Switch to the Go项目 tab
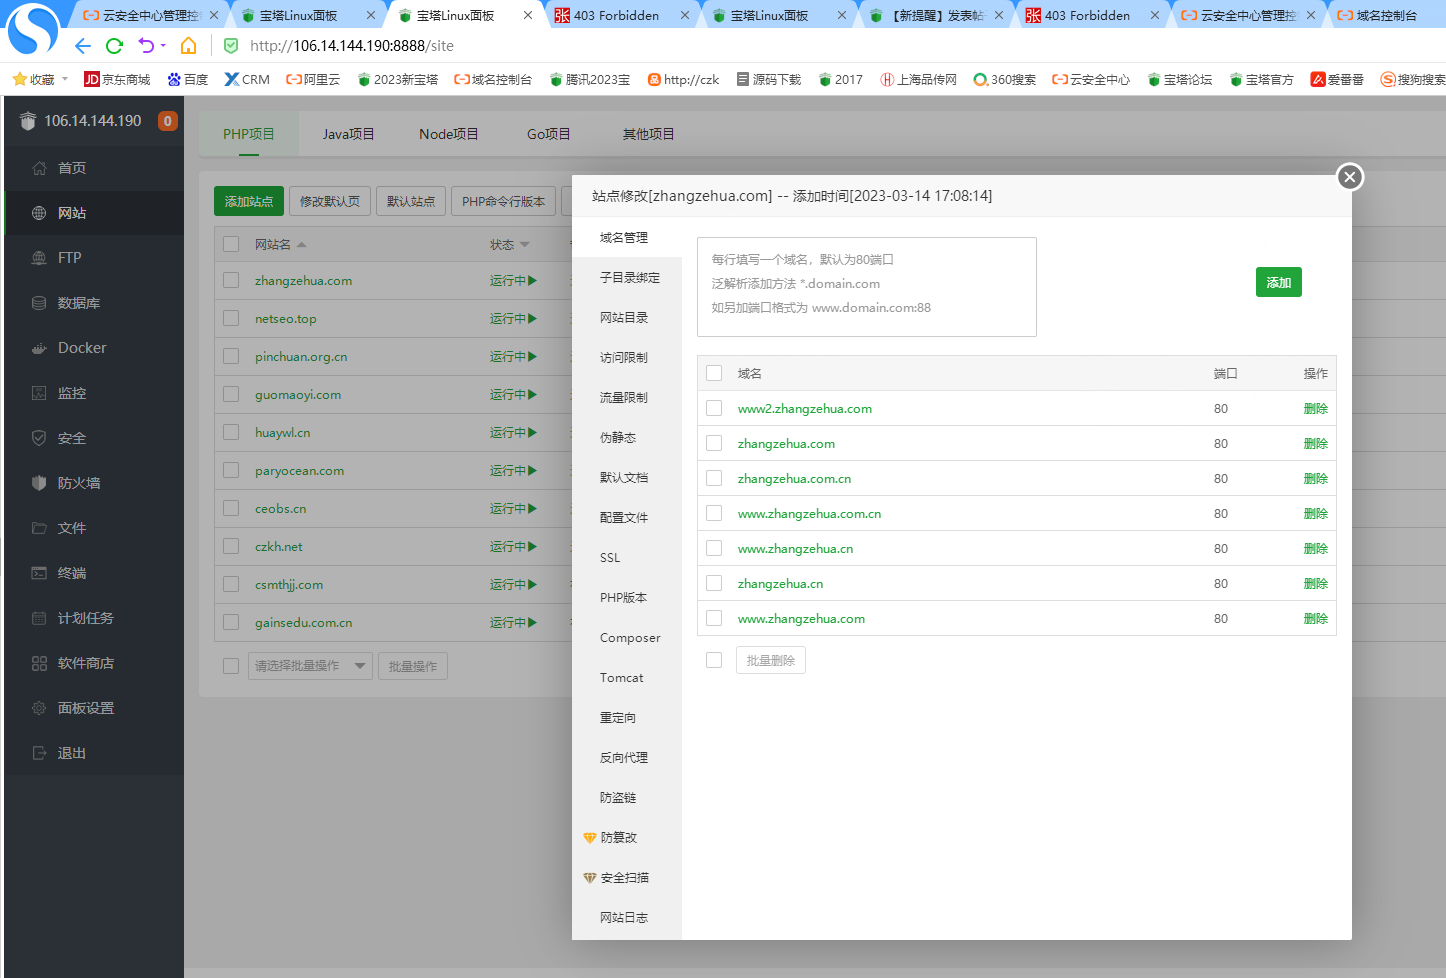The height and width of the screenshot is (978, 1446). [549, 134]
